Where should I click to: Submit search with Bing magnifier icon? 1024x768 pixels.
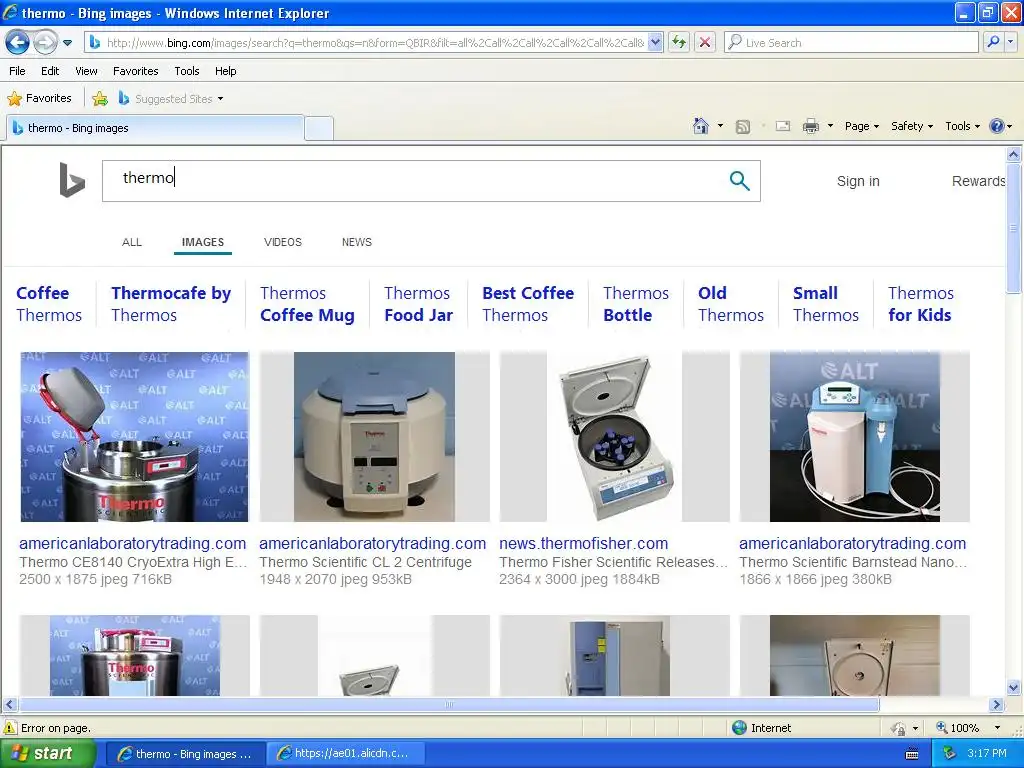click(739, 181)
